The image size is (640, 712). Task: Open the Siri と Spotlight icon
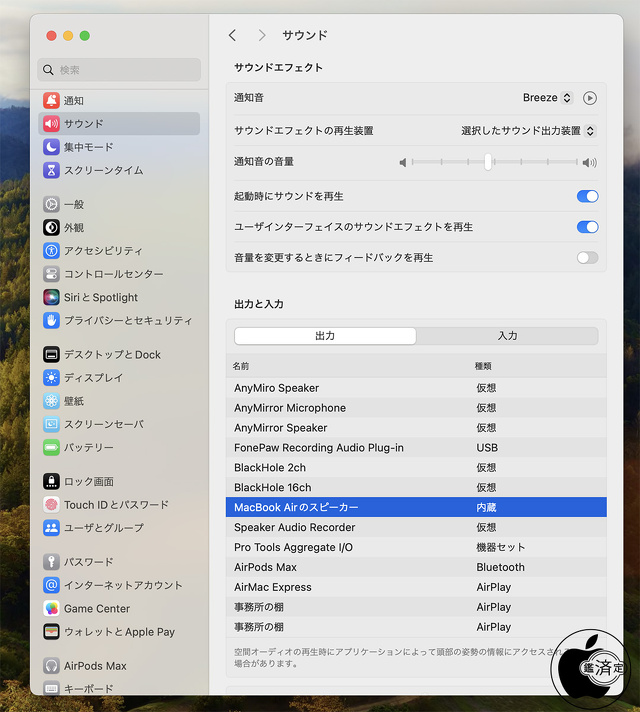point(51,297)
